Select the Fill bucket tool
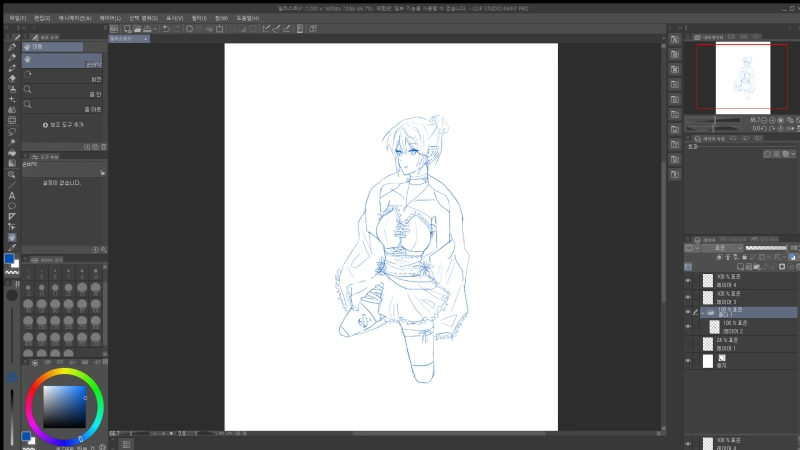800x450 pixels. 11,152
